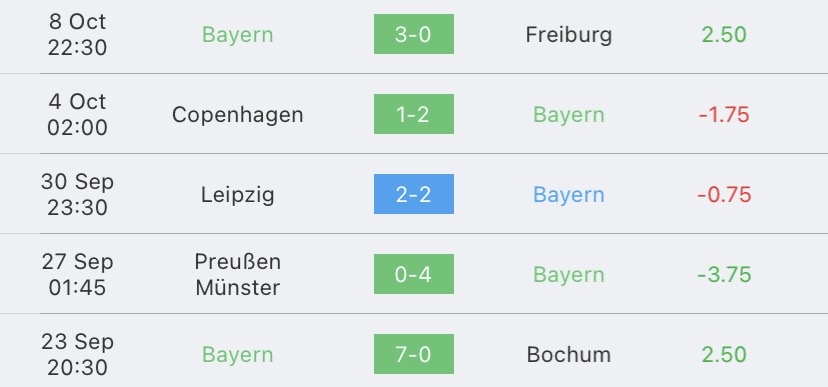Click Bayern in the Copenhagen match row
This screenshot has width=828, height=387.
click(569, 115)
